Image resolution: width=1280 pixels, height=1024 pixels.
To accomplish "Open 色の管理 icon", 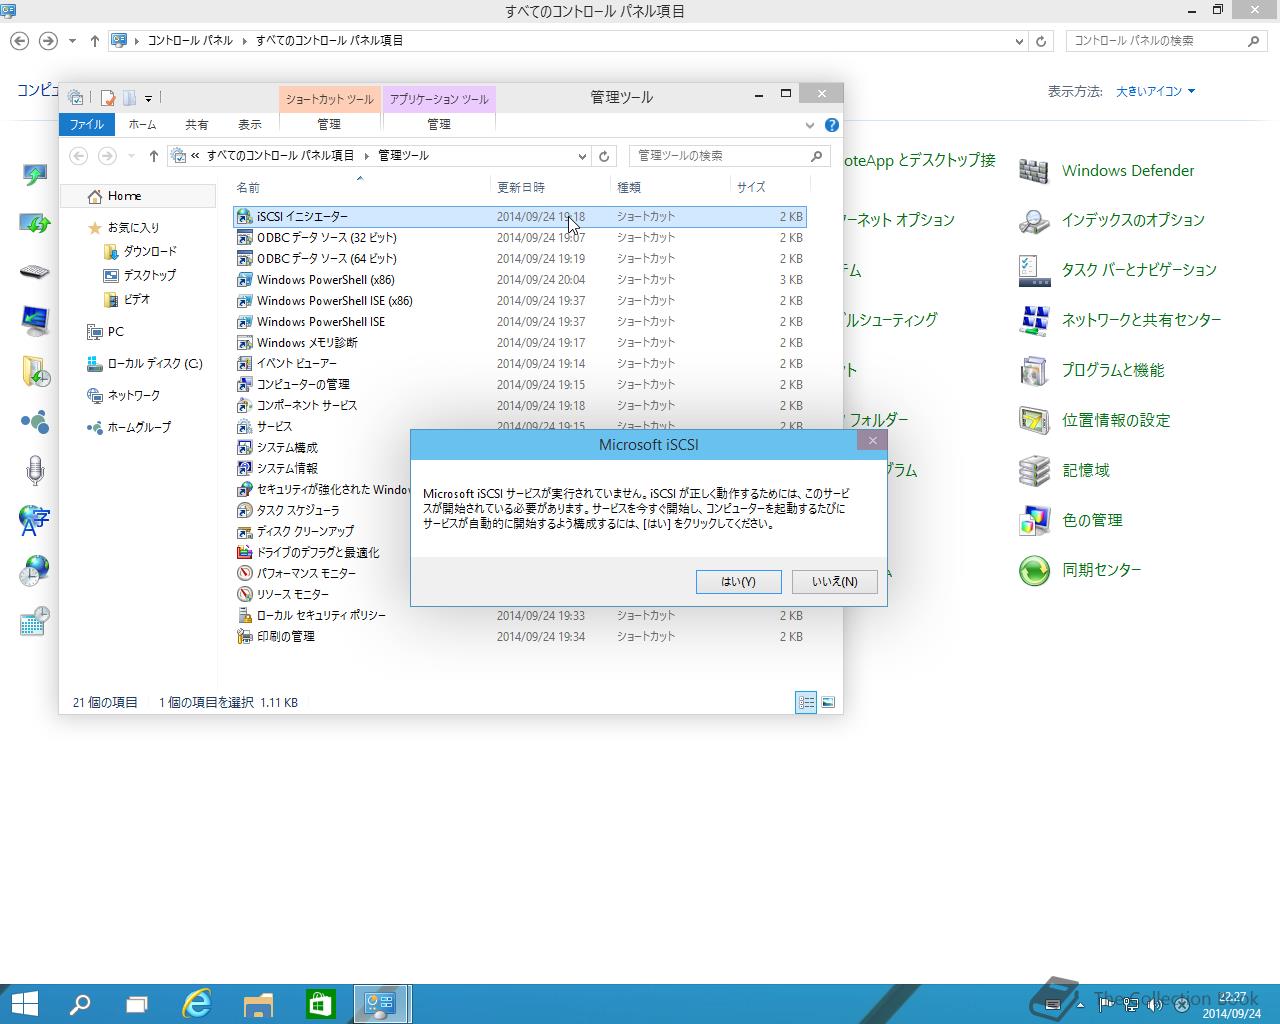I will [x=1034, y=521].
